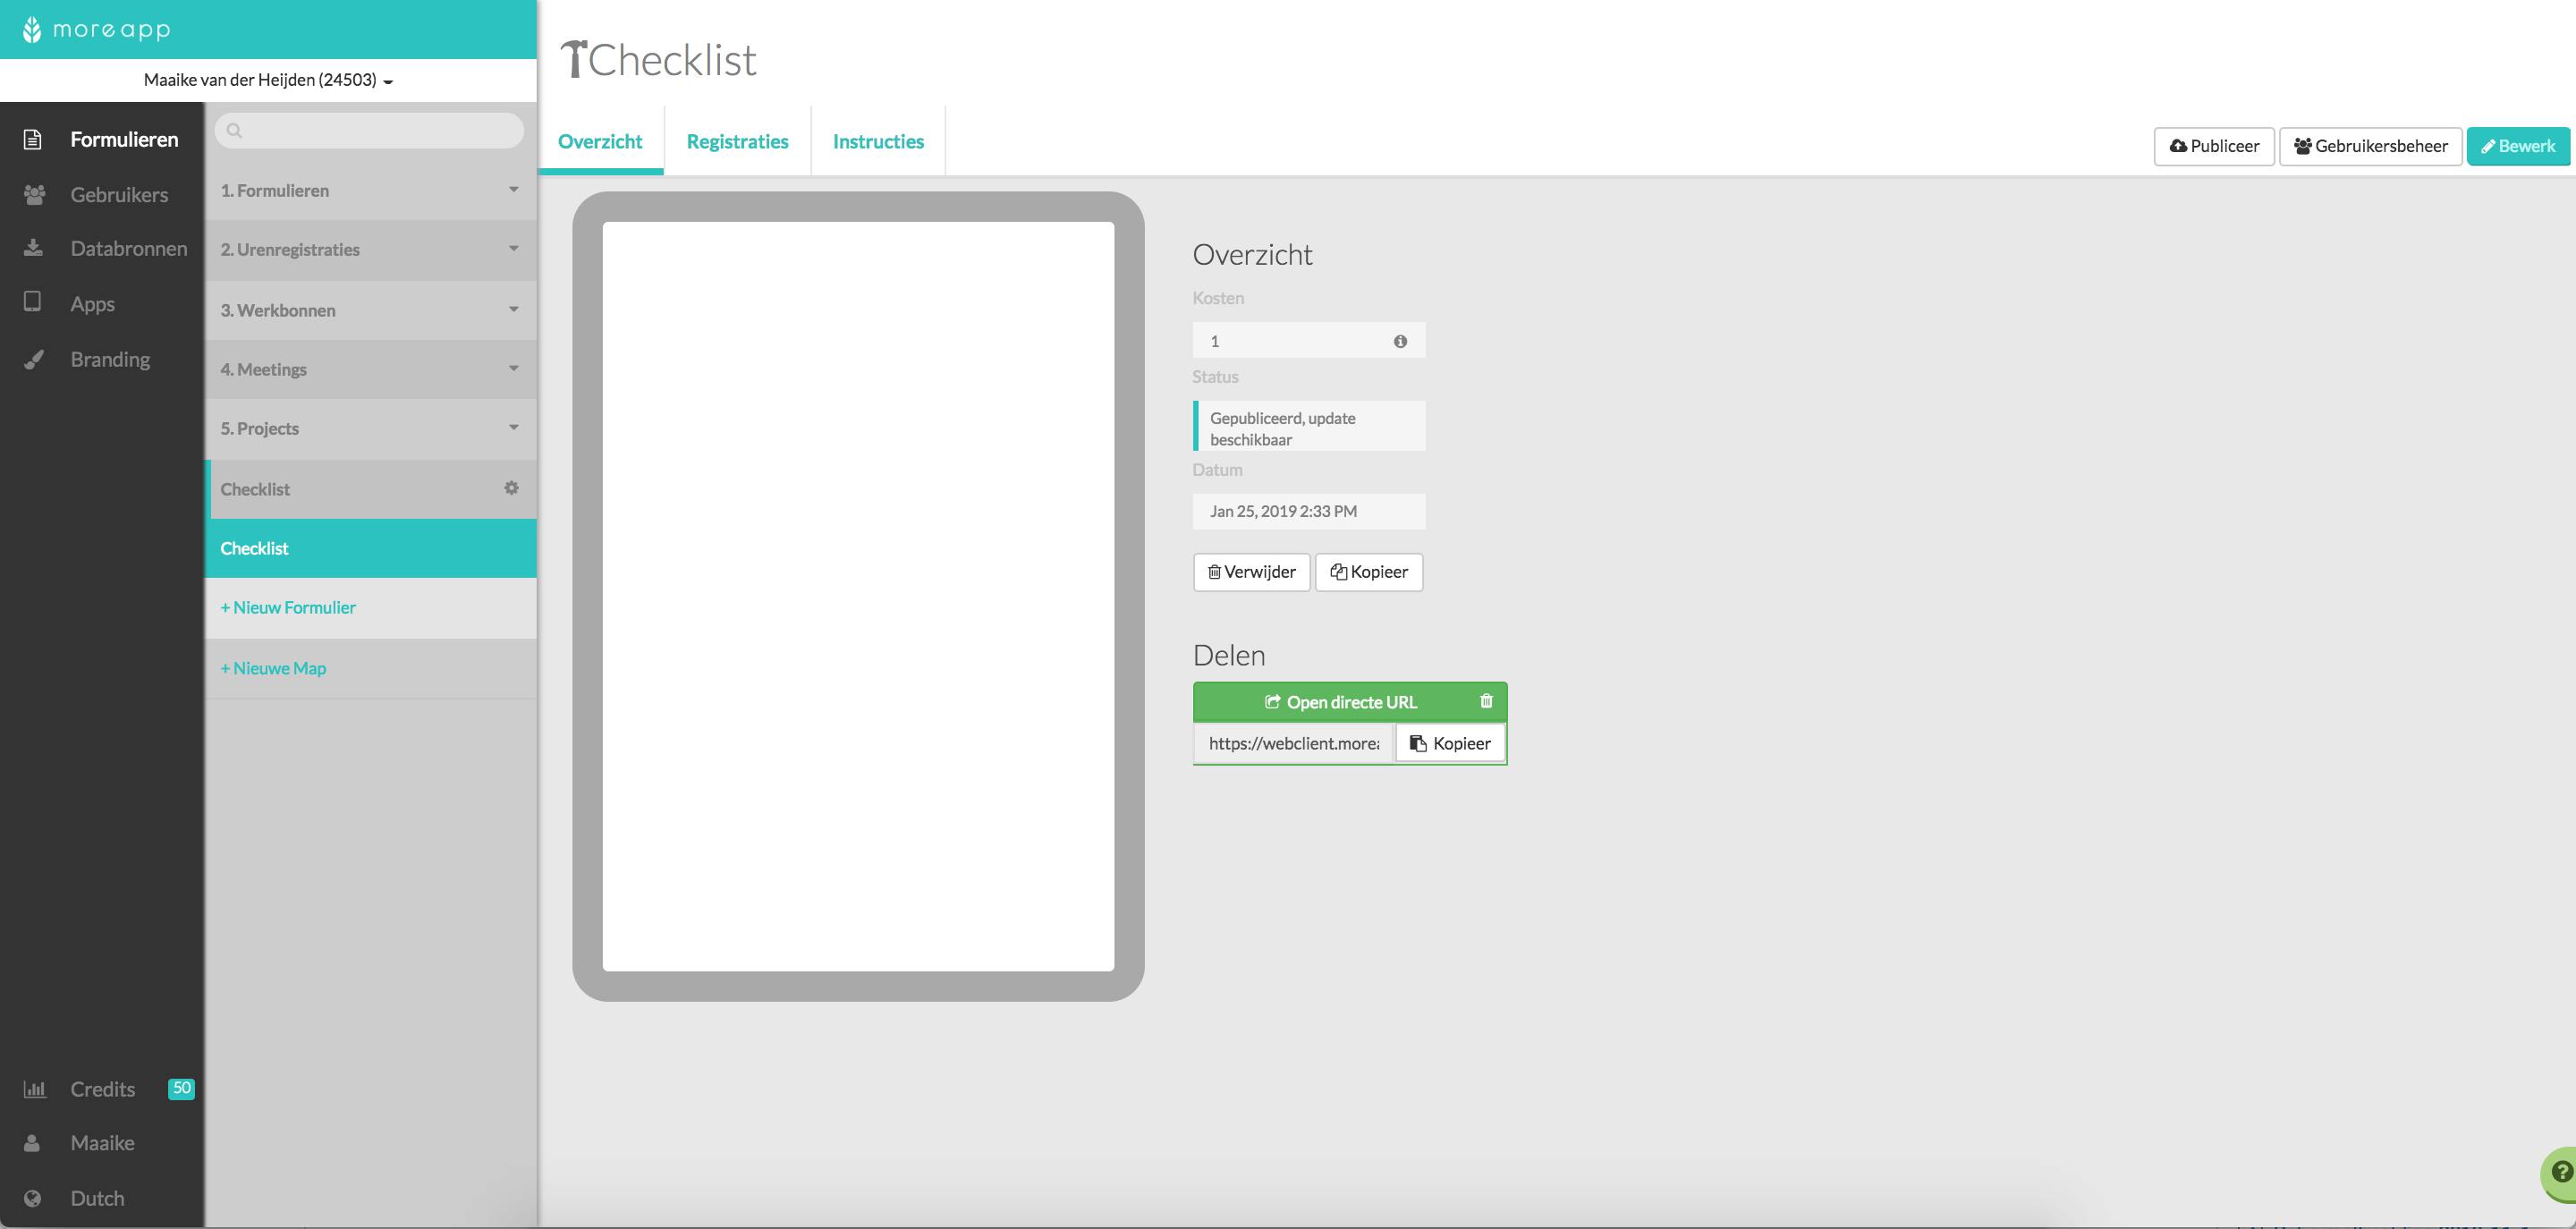Click the forms search input field

380,130
